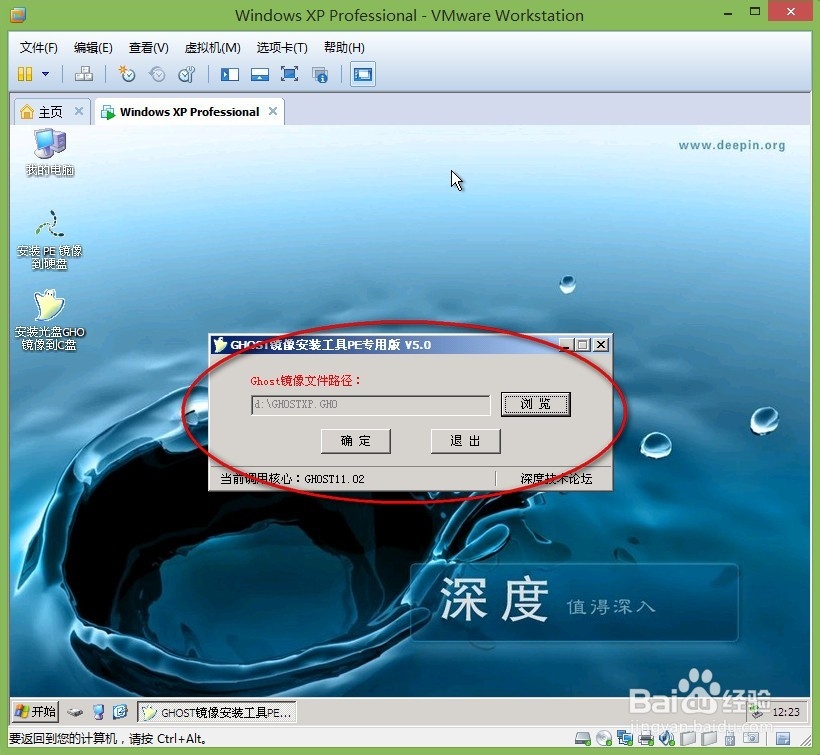This screenshot has width=820, height=755.
Task: Close the GHOST镜像安装工具 dialog
Action: point(601,345)
